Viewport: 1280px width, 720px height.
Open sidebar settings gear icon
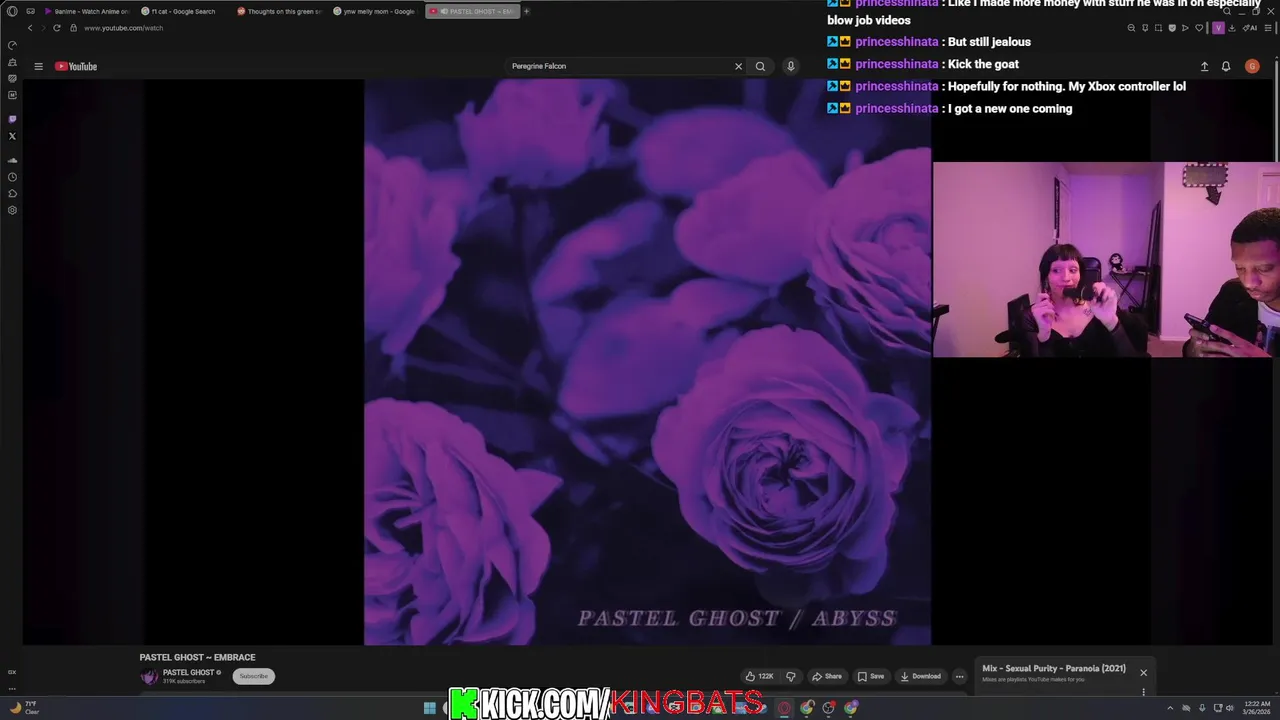coord(12,210)
